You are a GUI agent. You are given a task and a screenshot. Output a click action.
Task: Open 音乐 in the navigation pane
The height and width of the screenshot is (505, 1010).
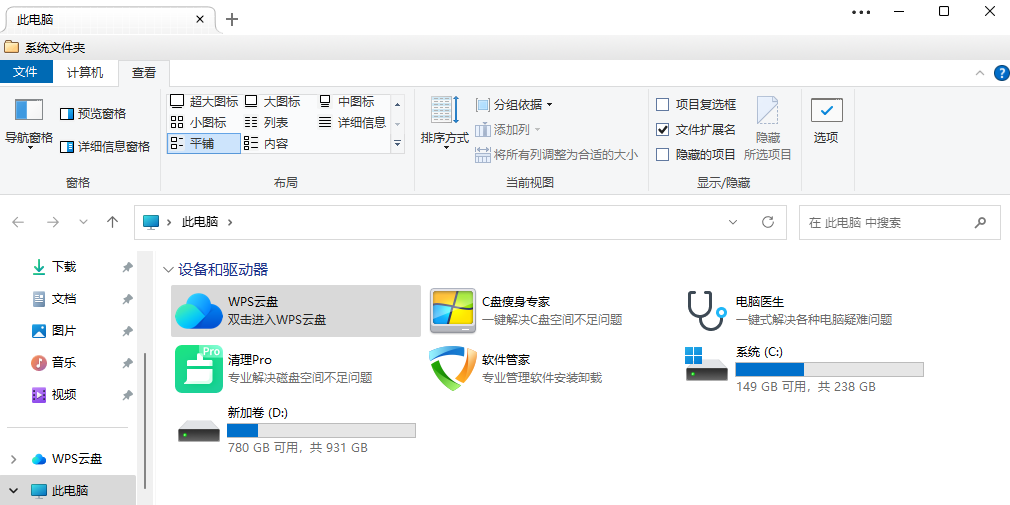coord(64,363)
